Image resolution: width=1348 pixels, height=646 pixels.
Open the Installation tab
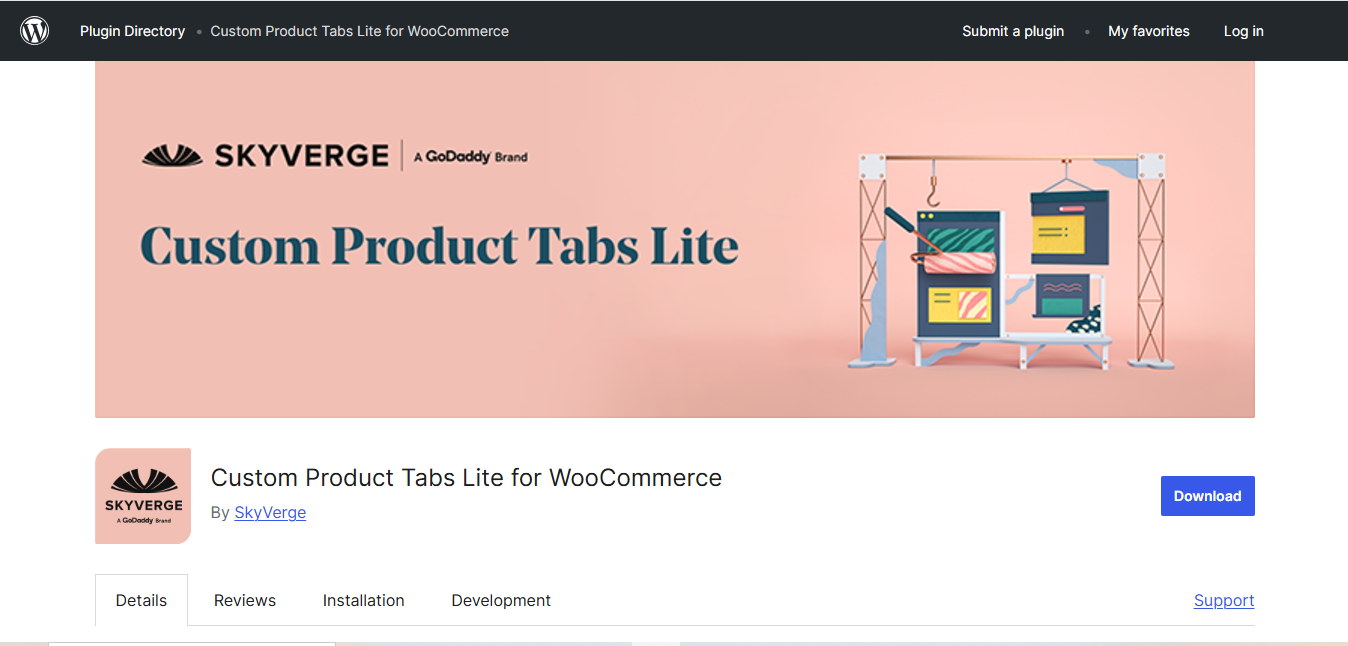click(364, 600)
